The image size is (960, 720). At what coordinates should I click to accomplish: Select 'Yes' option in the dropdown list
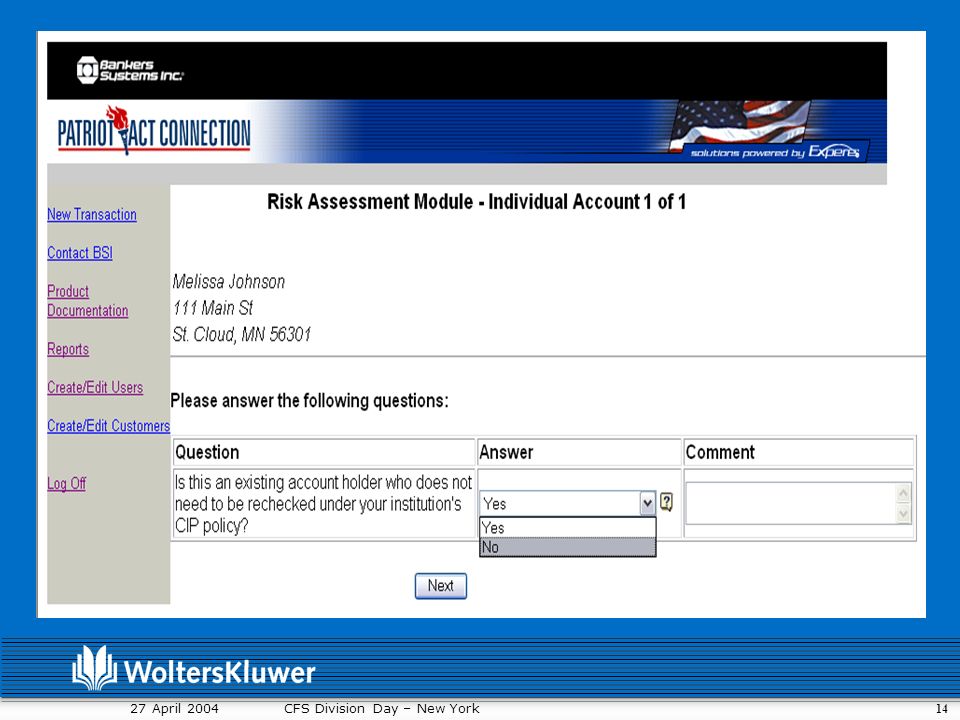(568, 527)
